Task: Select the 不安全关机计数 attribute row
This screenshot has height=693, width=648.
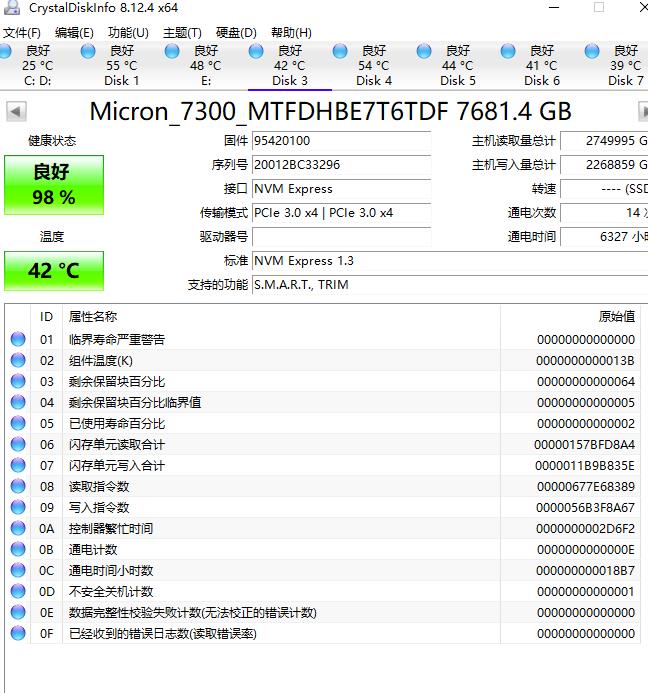Action: [x=323, y=591]
